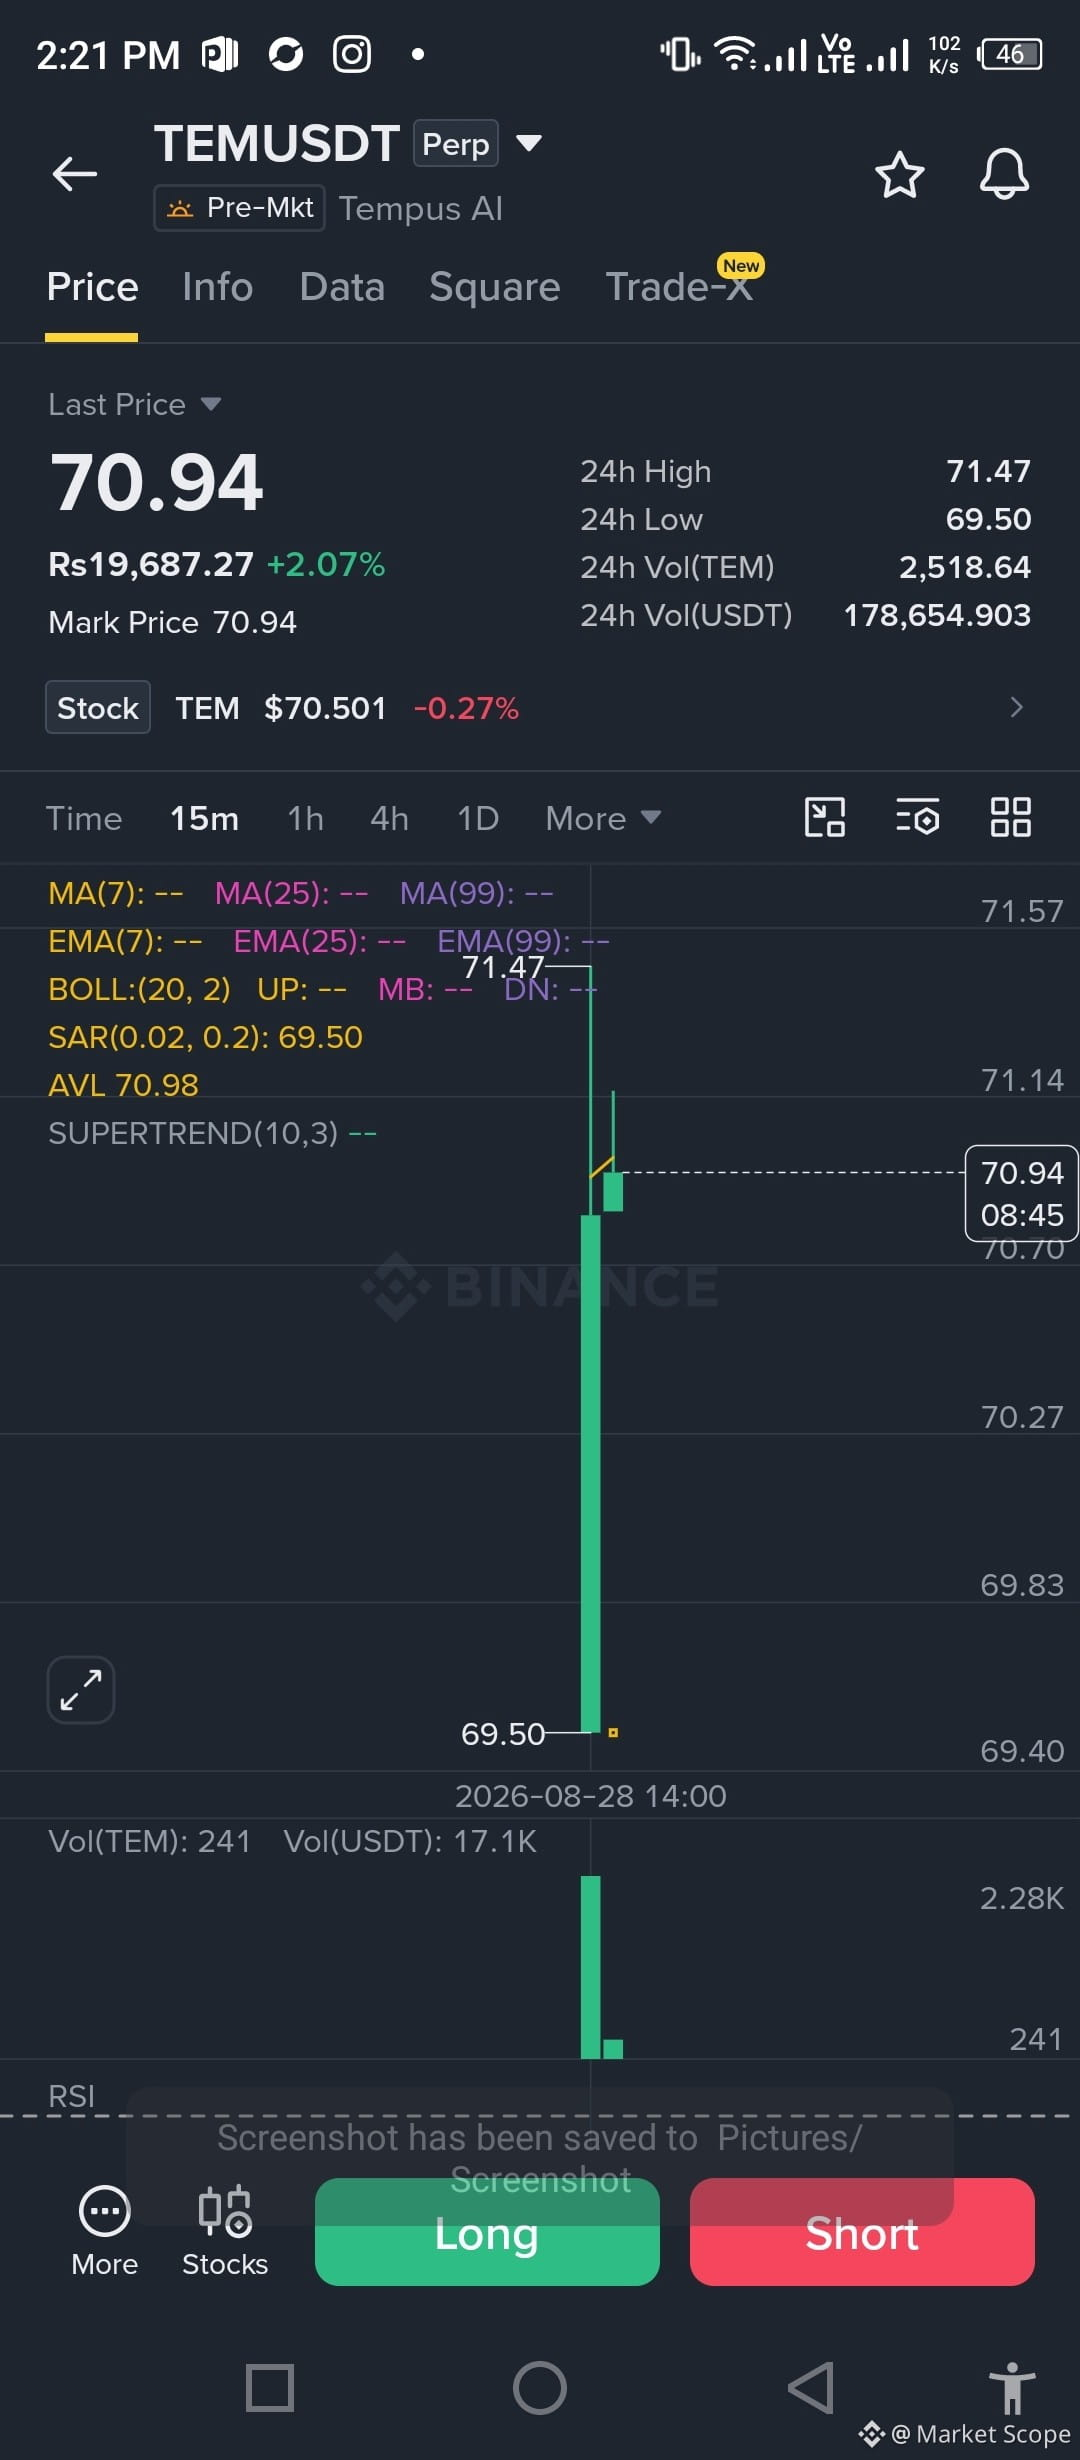Tap the RSI indicator label
The height and width of the screenshot is (2460, 1080).
point(71,2095)
